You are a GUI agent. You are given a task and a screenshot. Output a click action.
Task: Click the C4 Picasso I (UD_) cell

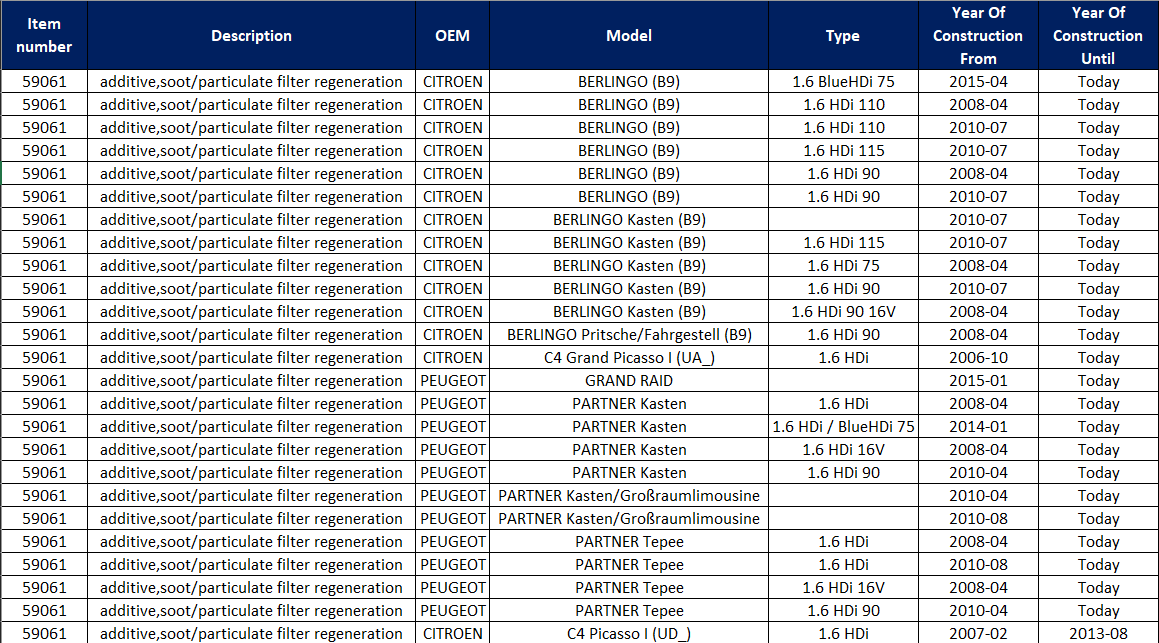click(629, 633)
